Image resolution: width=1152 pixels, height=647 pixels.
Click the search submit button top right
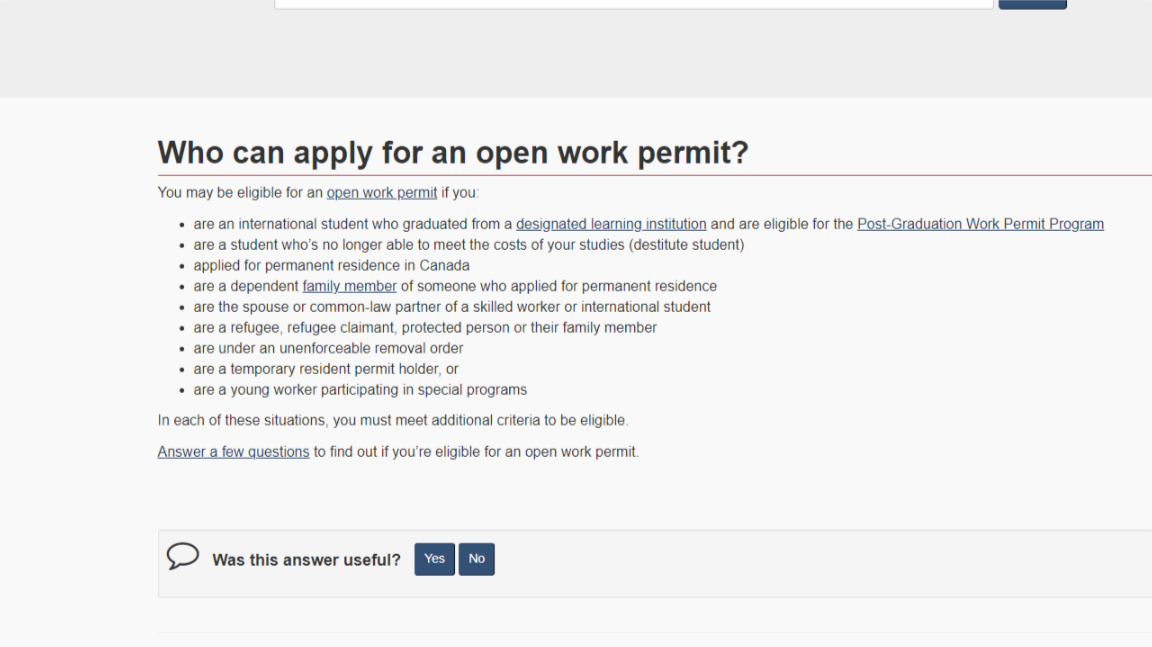coord(1031,3)
